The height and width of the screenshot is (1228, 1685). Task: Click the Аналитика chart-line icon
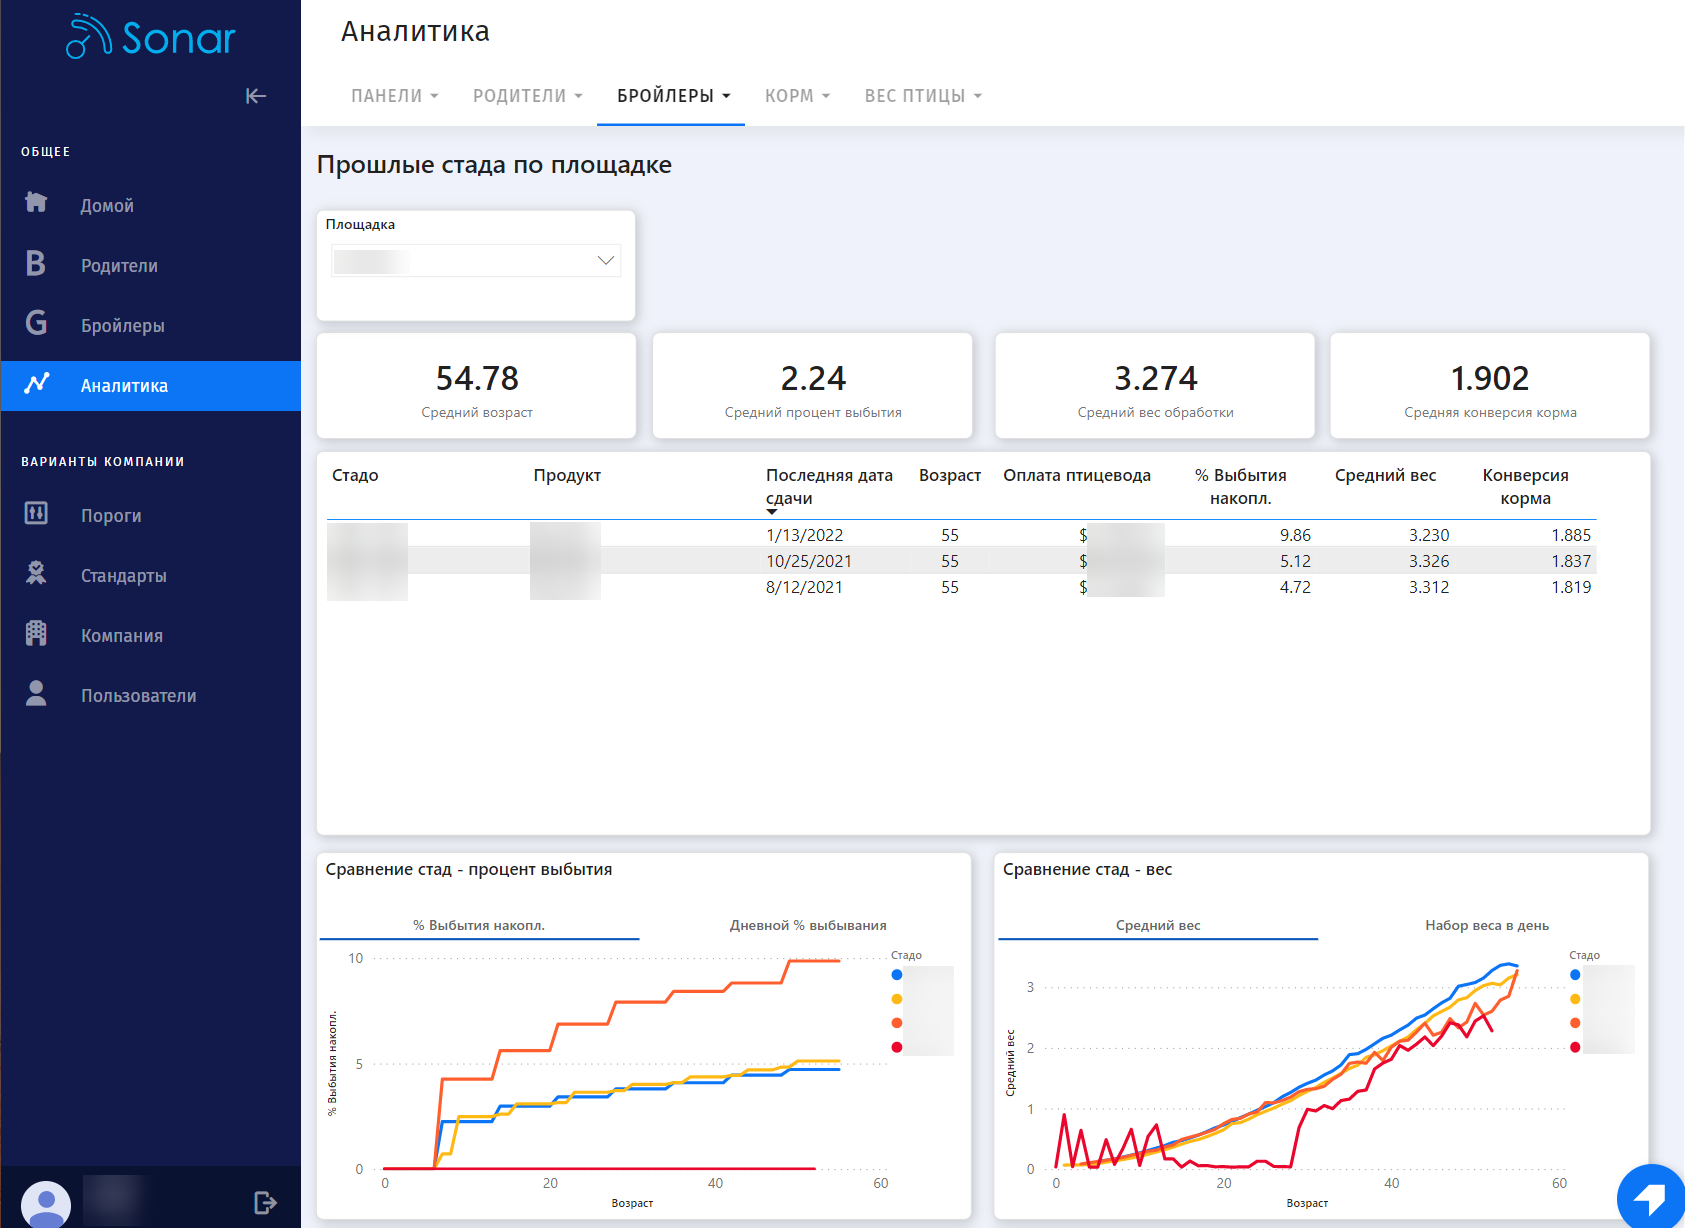(37, 384)
